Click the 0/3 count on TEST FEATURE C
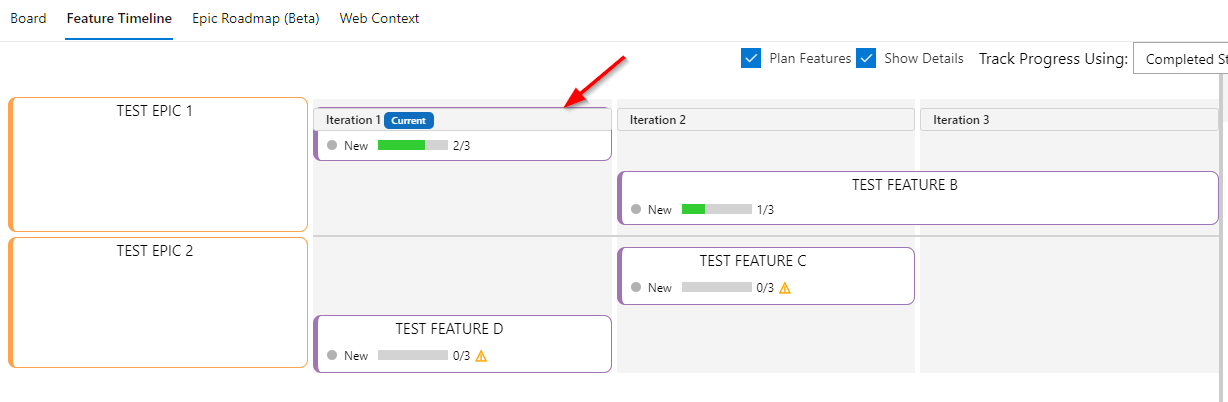The image size is (1228, 402). coord(765,288)
